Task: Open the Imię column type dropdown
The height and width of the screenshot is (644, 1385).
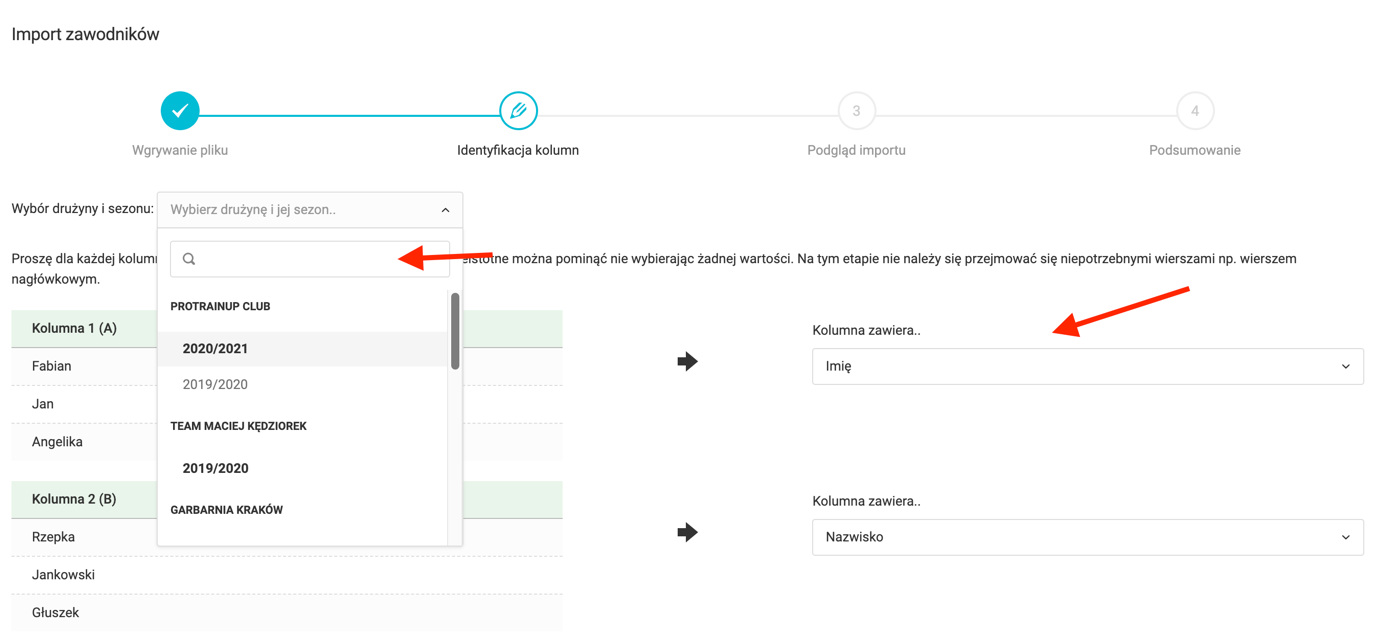Action: (1087, 367)
